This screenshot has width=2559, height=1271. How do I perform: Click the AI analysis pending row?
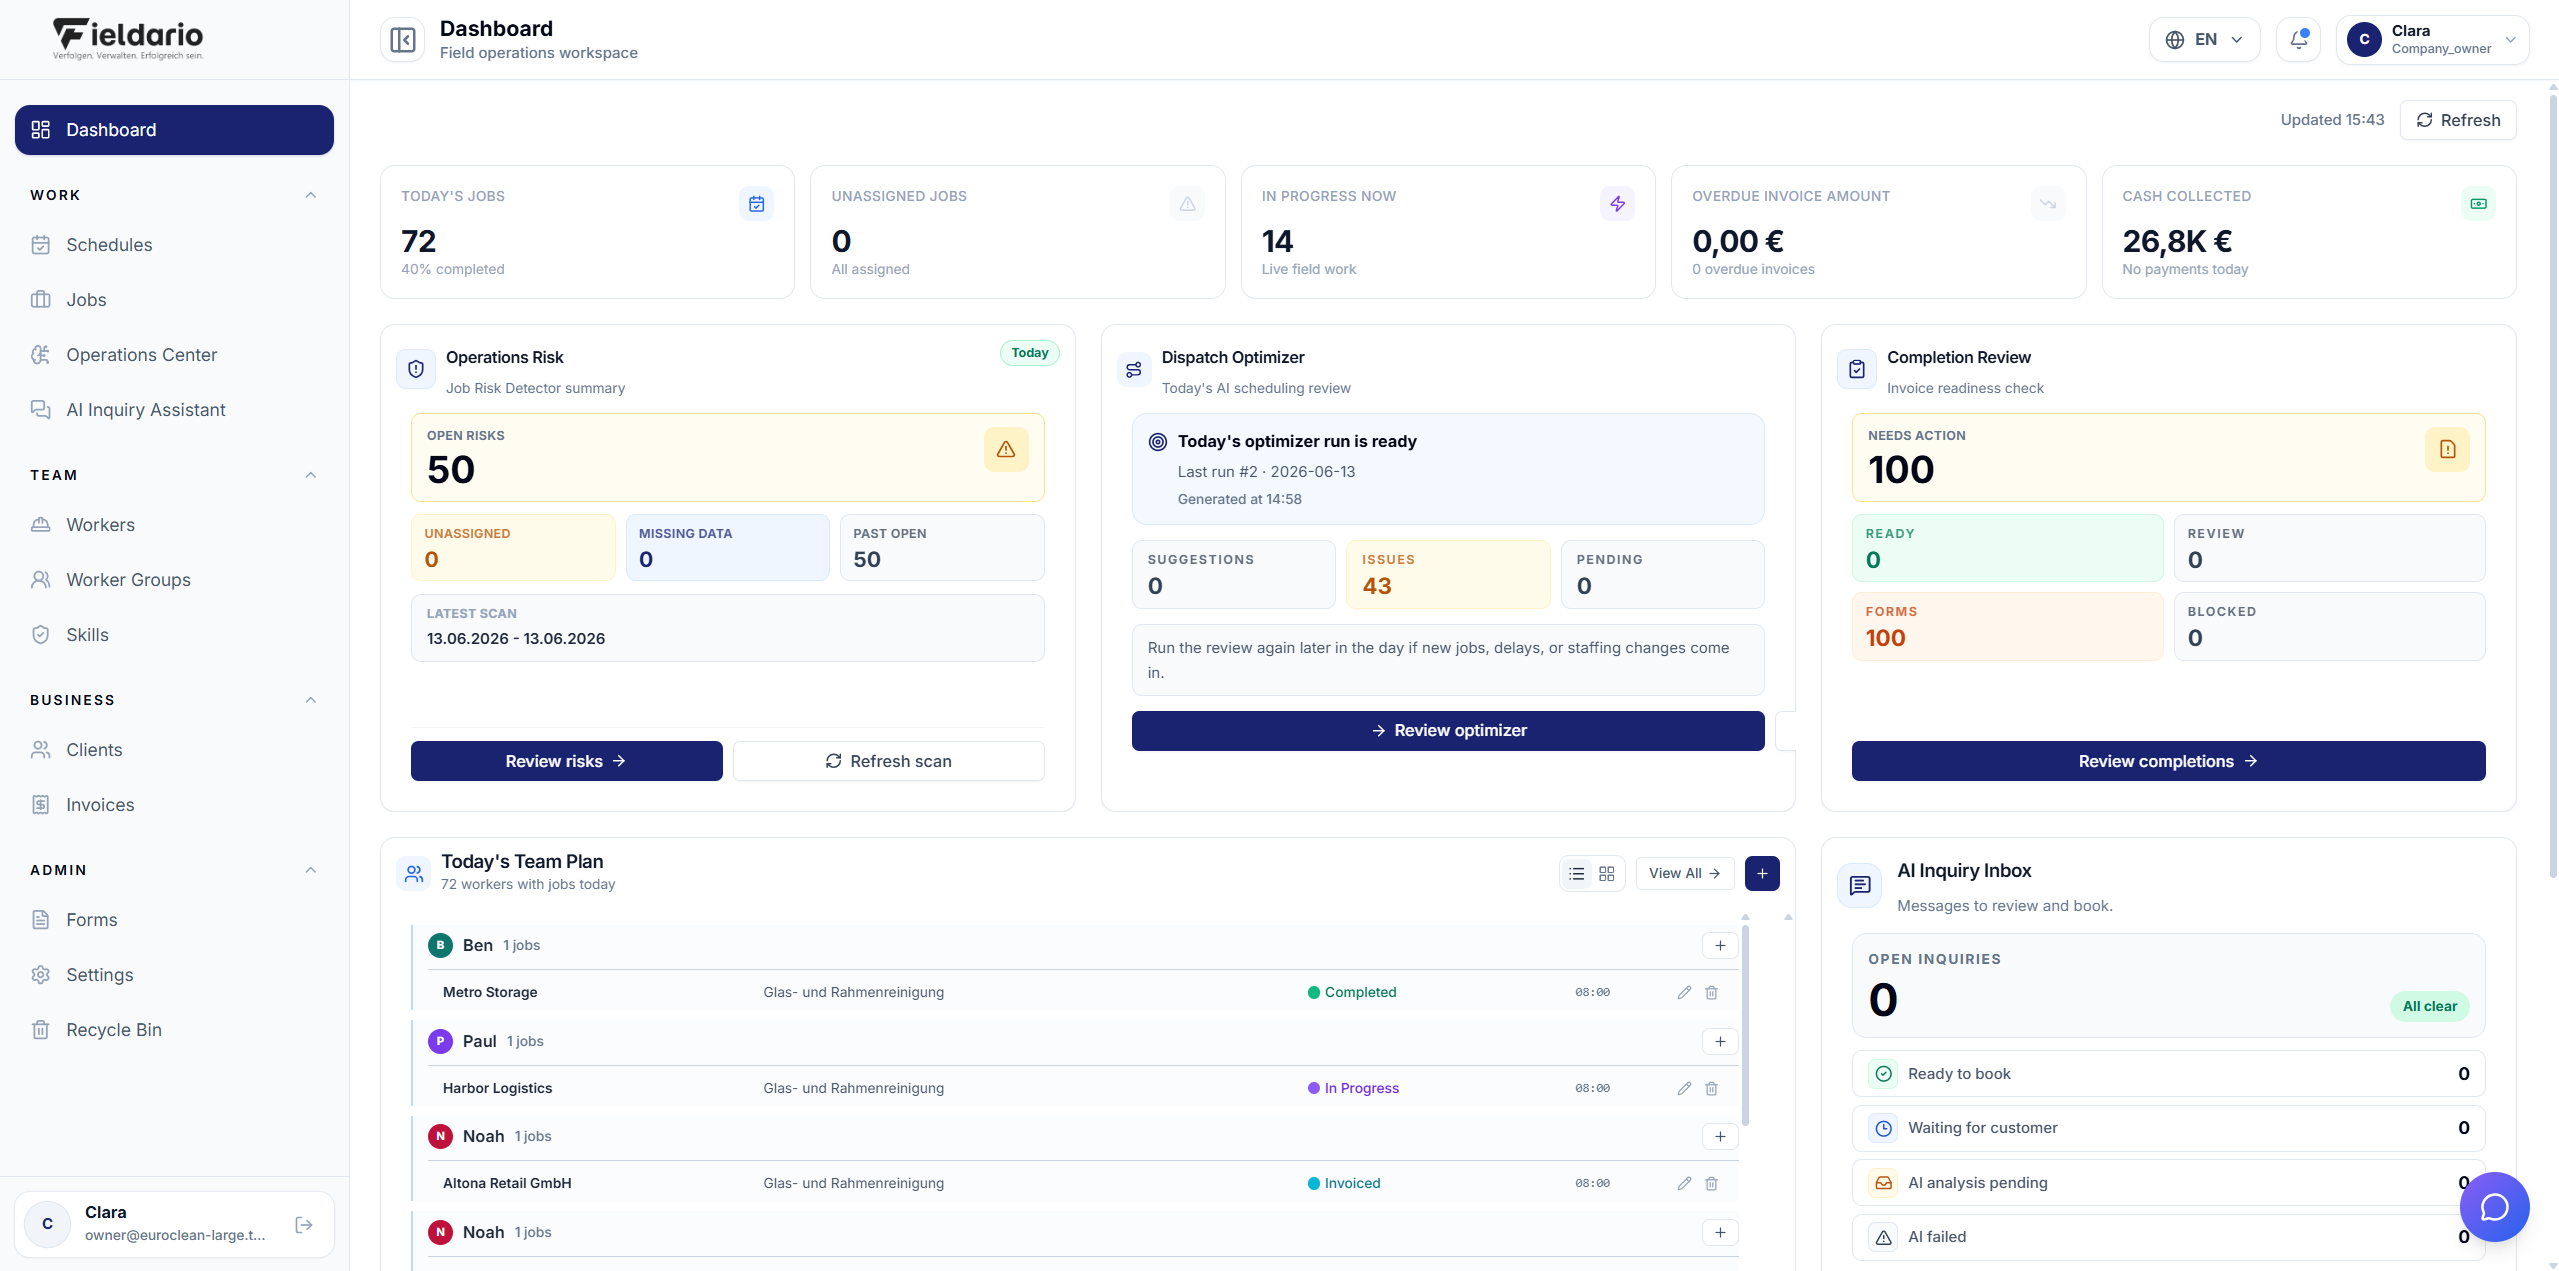pos(2168,1183)
